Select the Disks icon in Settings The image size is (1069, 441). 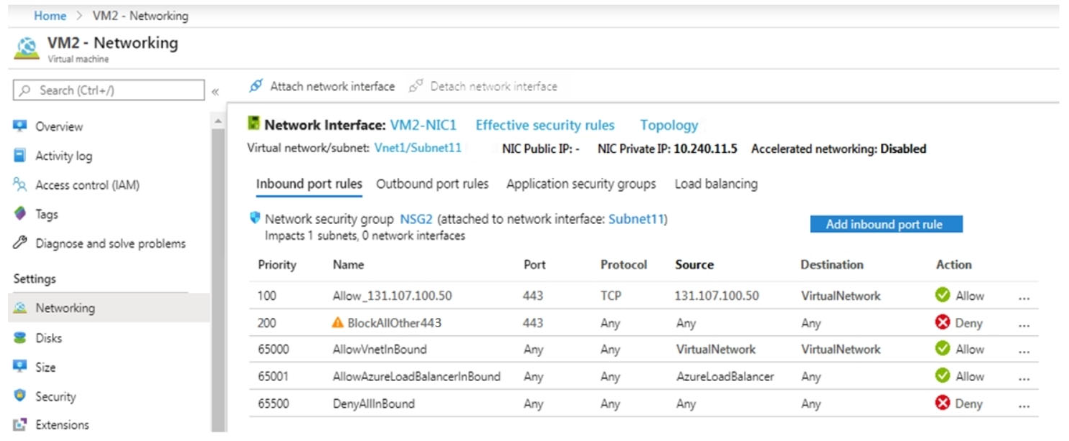click(x=20, y=338)
